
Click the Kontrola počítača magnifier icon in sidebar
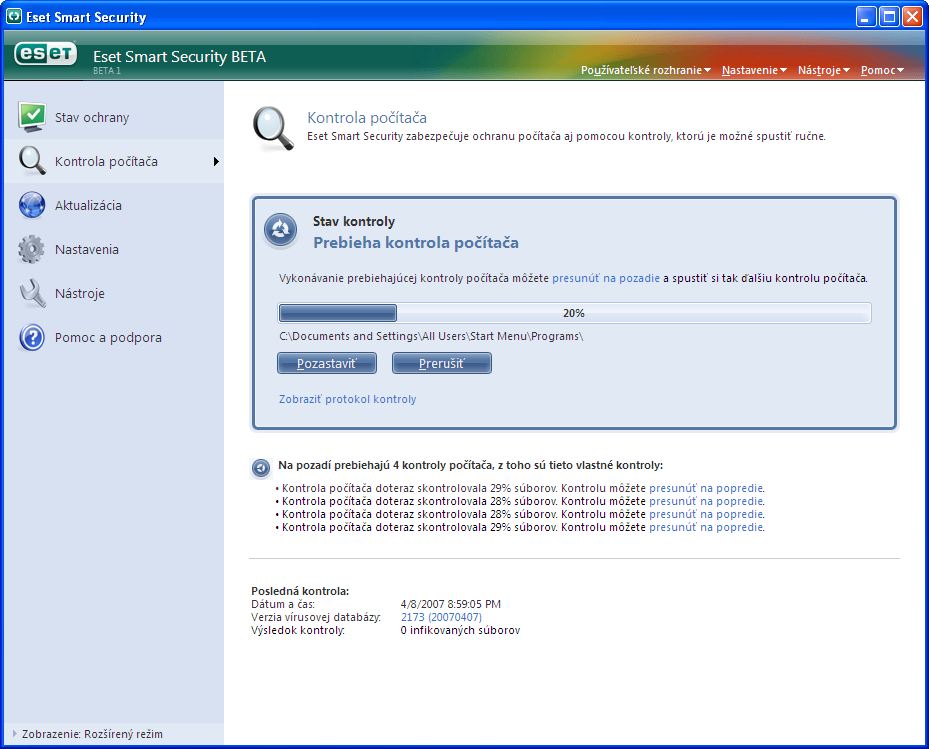(x=32, y=161)
